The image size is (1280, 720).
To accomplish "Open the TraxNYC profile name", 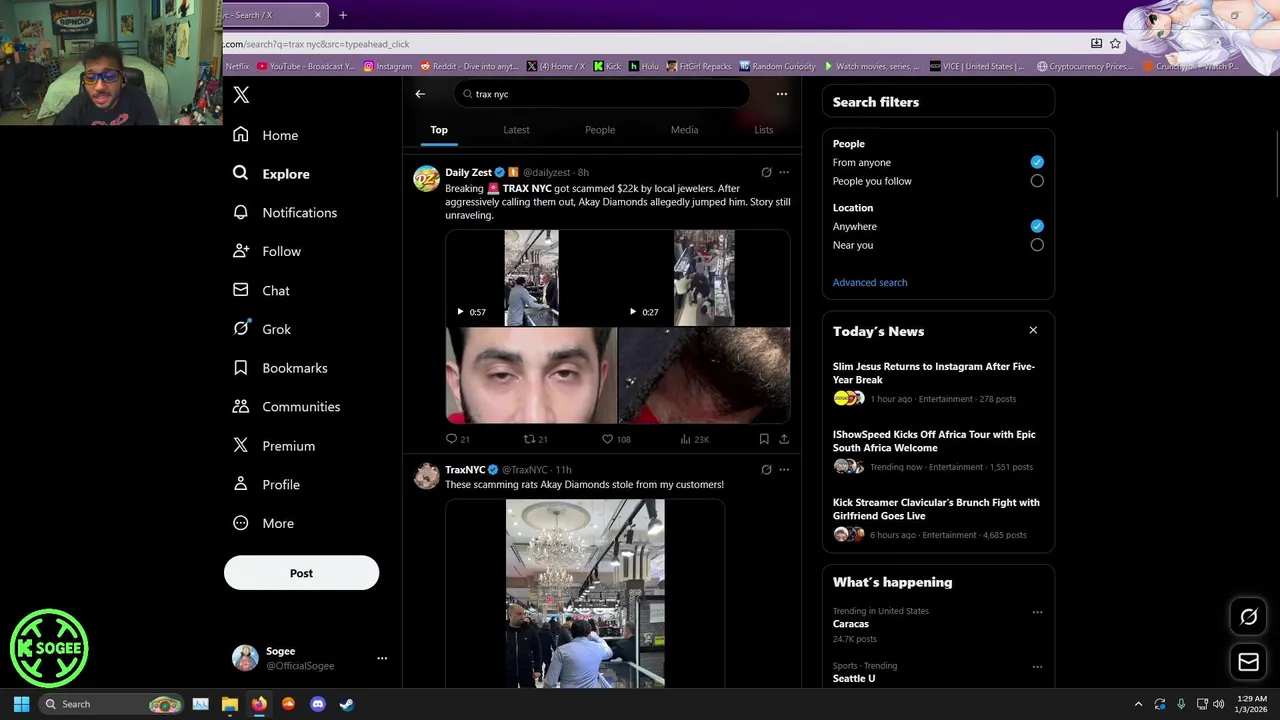I will pos(465,470).
